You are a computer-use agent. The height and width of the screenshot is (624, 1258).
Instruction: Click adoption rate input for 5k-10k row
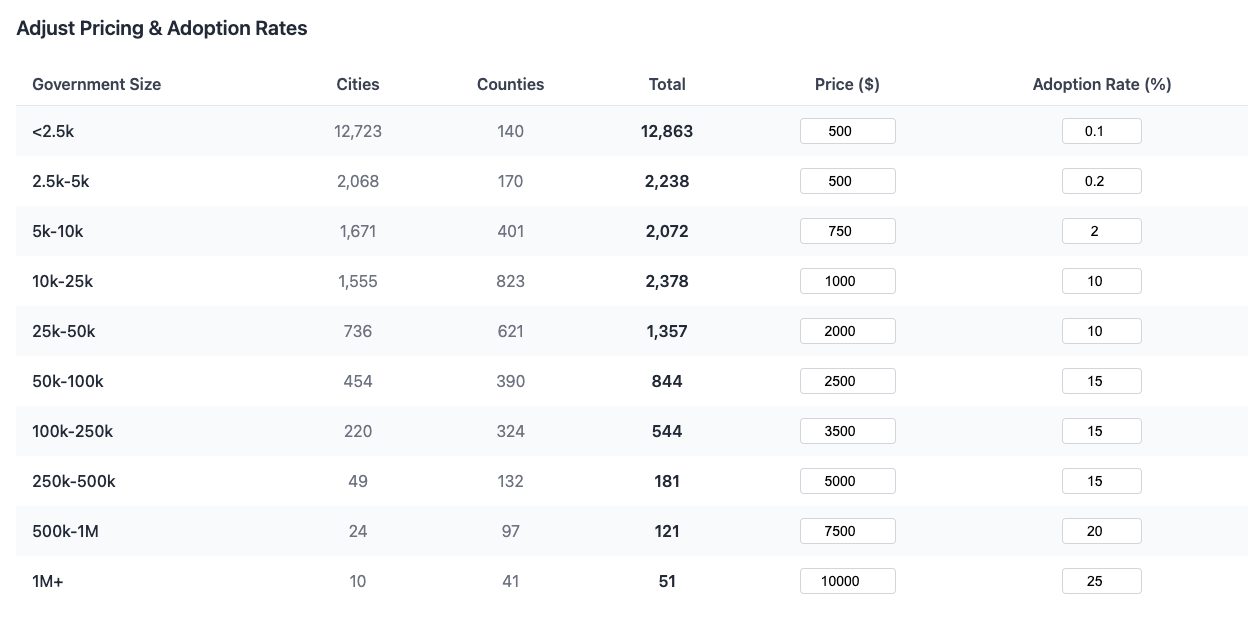point(1101,231)
